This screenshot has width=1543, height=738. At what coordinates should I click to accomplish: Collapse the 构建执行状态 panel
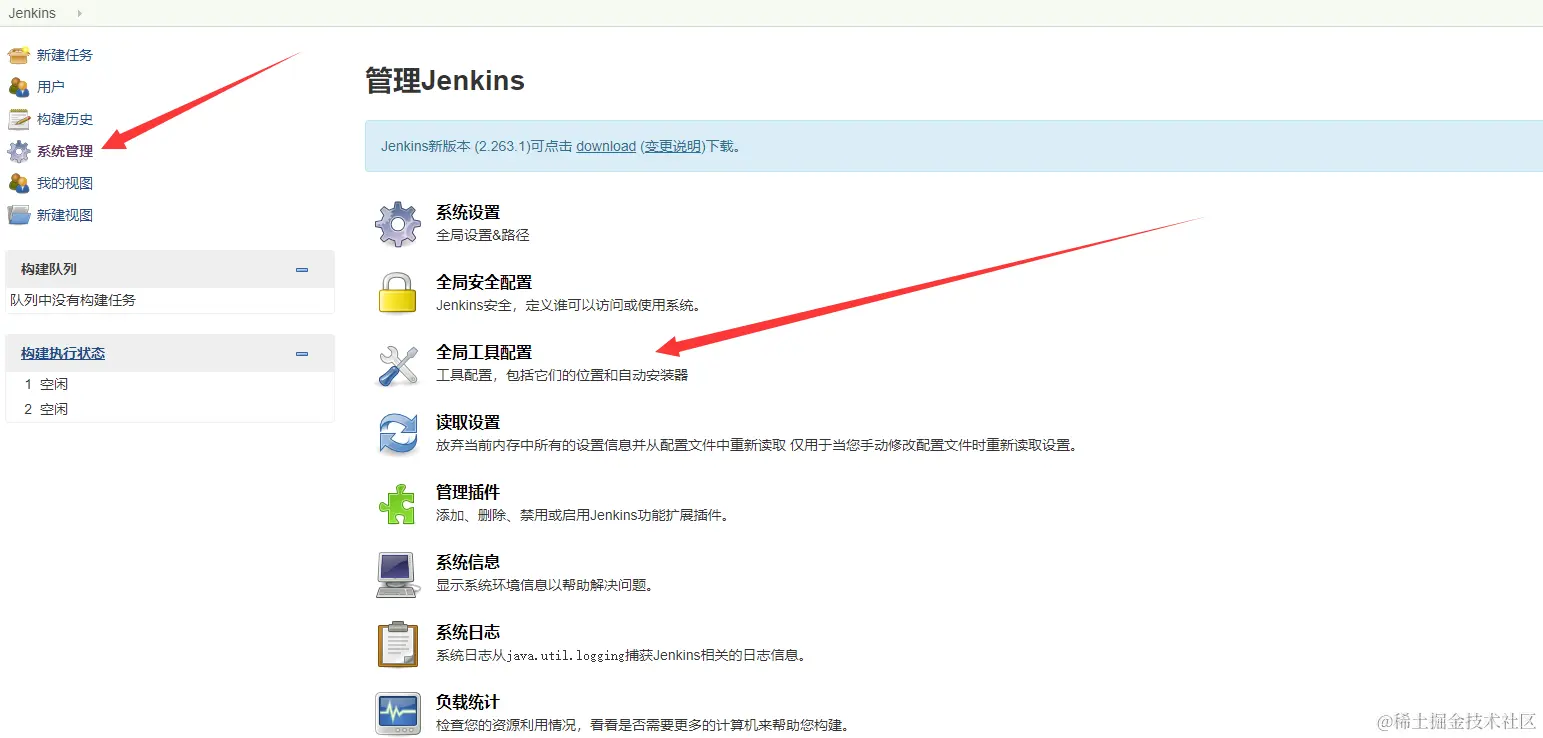(301, 353)
